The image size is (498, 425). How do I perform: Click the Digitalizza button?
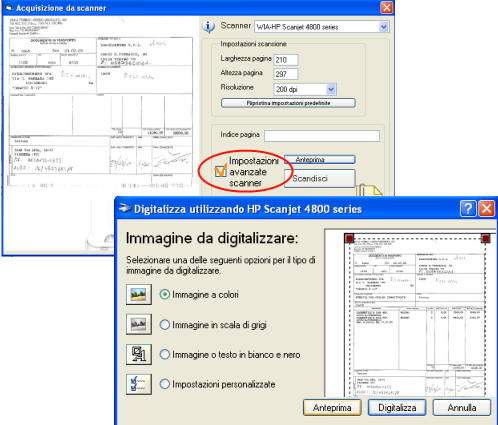click(397, 407)
